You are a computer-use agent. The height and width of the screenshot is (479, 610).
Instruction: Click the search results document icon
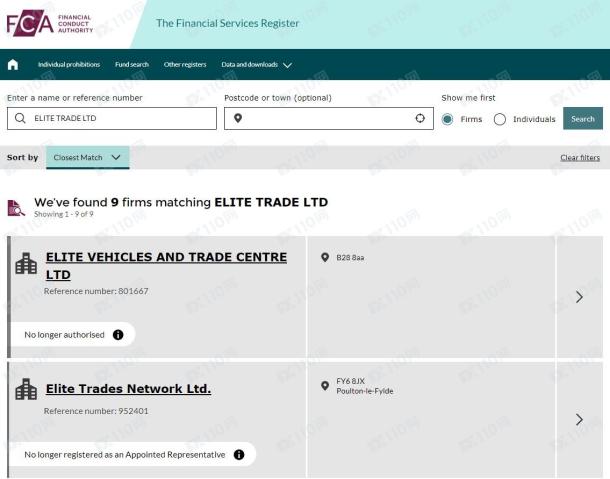(x=16, y=208)
